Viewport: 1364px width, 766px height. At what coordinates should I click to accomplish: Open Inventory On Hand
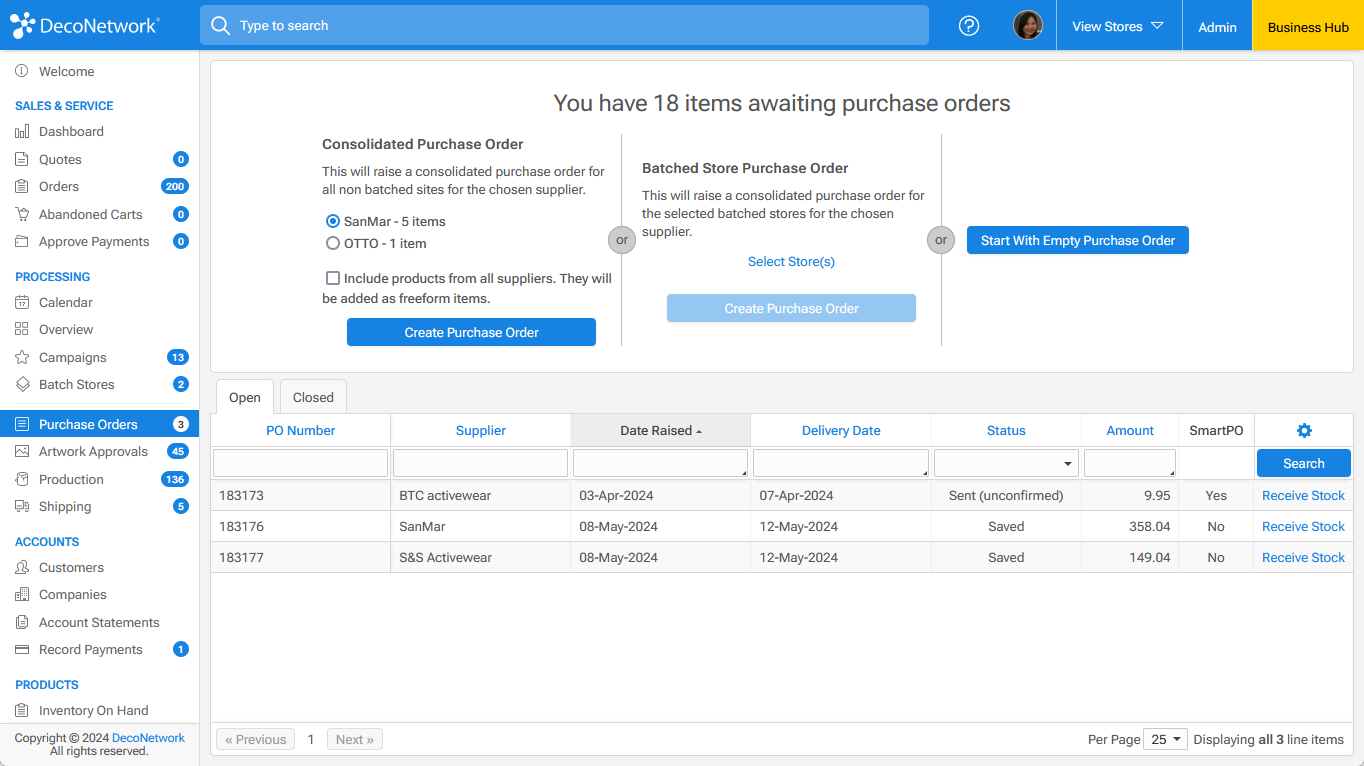[x=91, y=710]
